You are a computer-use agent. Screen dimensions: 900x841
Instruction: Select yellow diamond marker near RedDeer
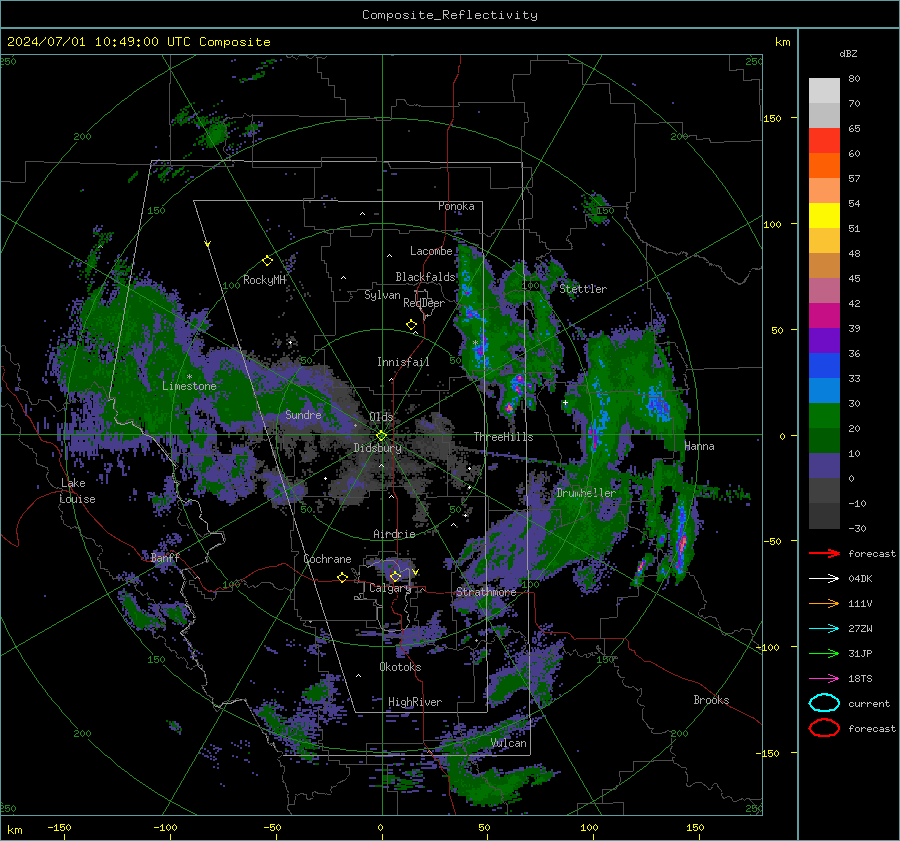click(411, 325)
